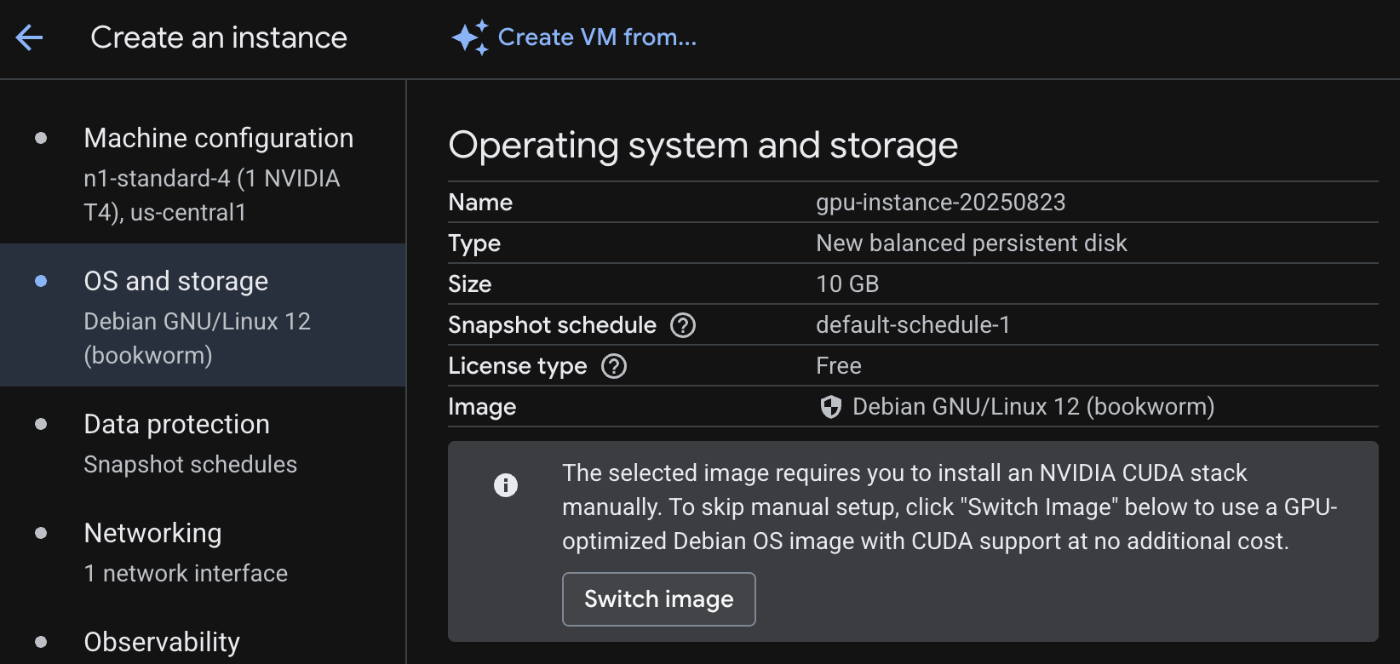Click the Snapshot schedule label
Screen dimensions: 1400x664
pyautogui.click(x=552, y=325)
